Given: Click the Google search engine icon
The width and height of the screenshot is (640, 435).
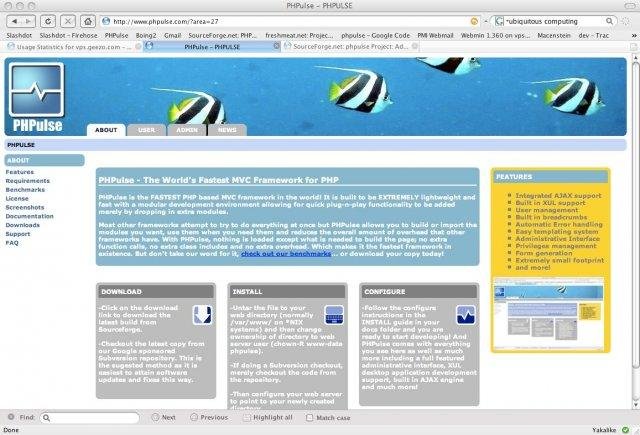Looking at the screenshot, I should [499, 21].
